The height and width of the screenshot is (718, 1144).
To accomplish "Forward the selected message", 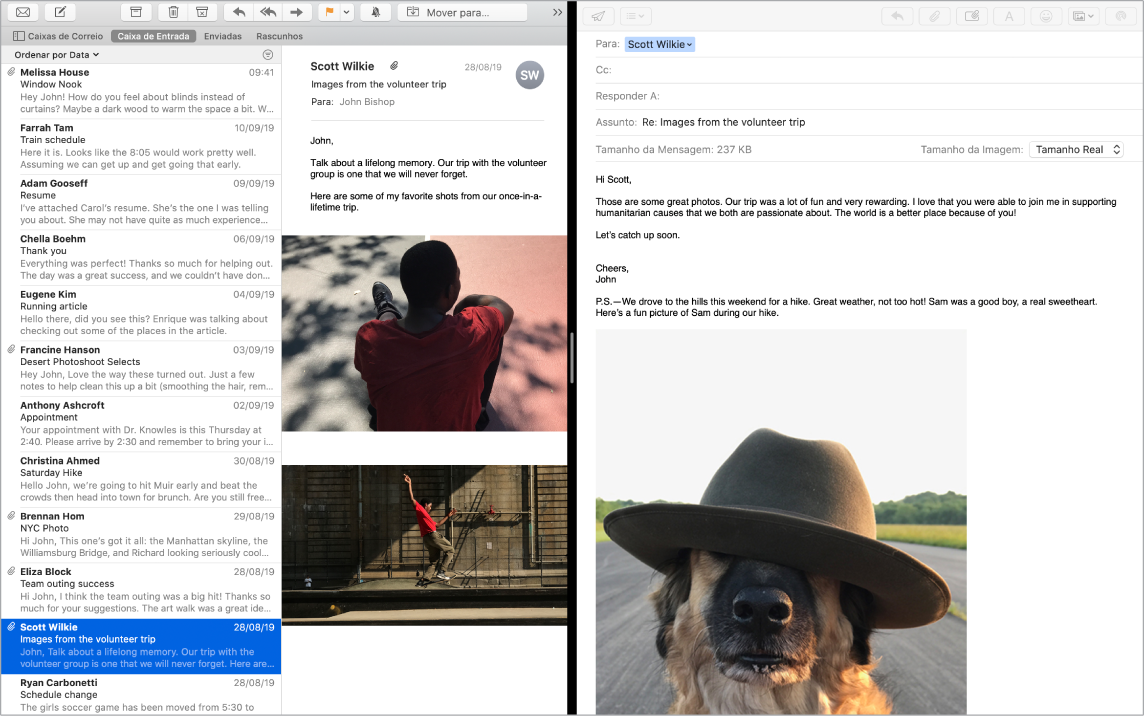I will coord(296,13).
